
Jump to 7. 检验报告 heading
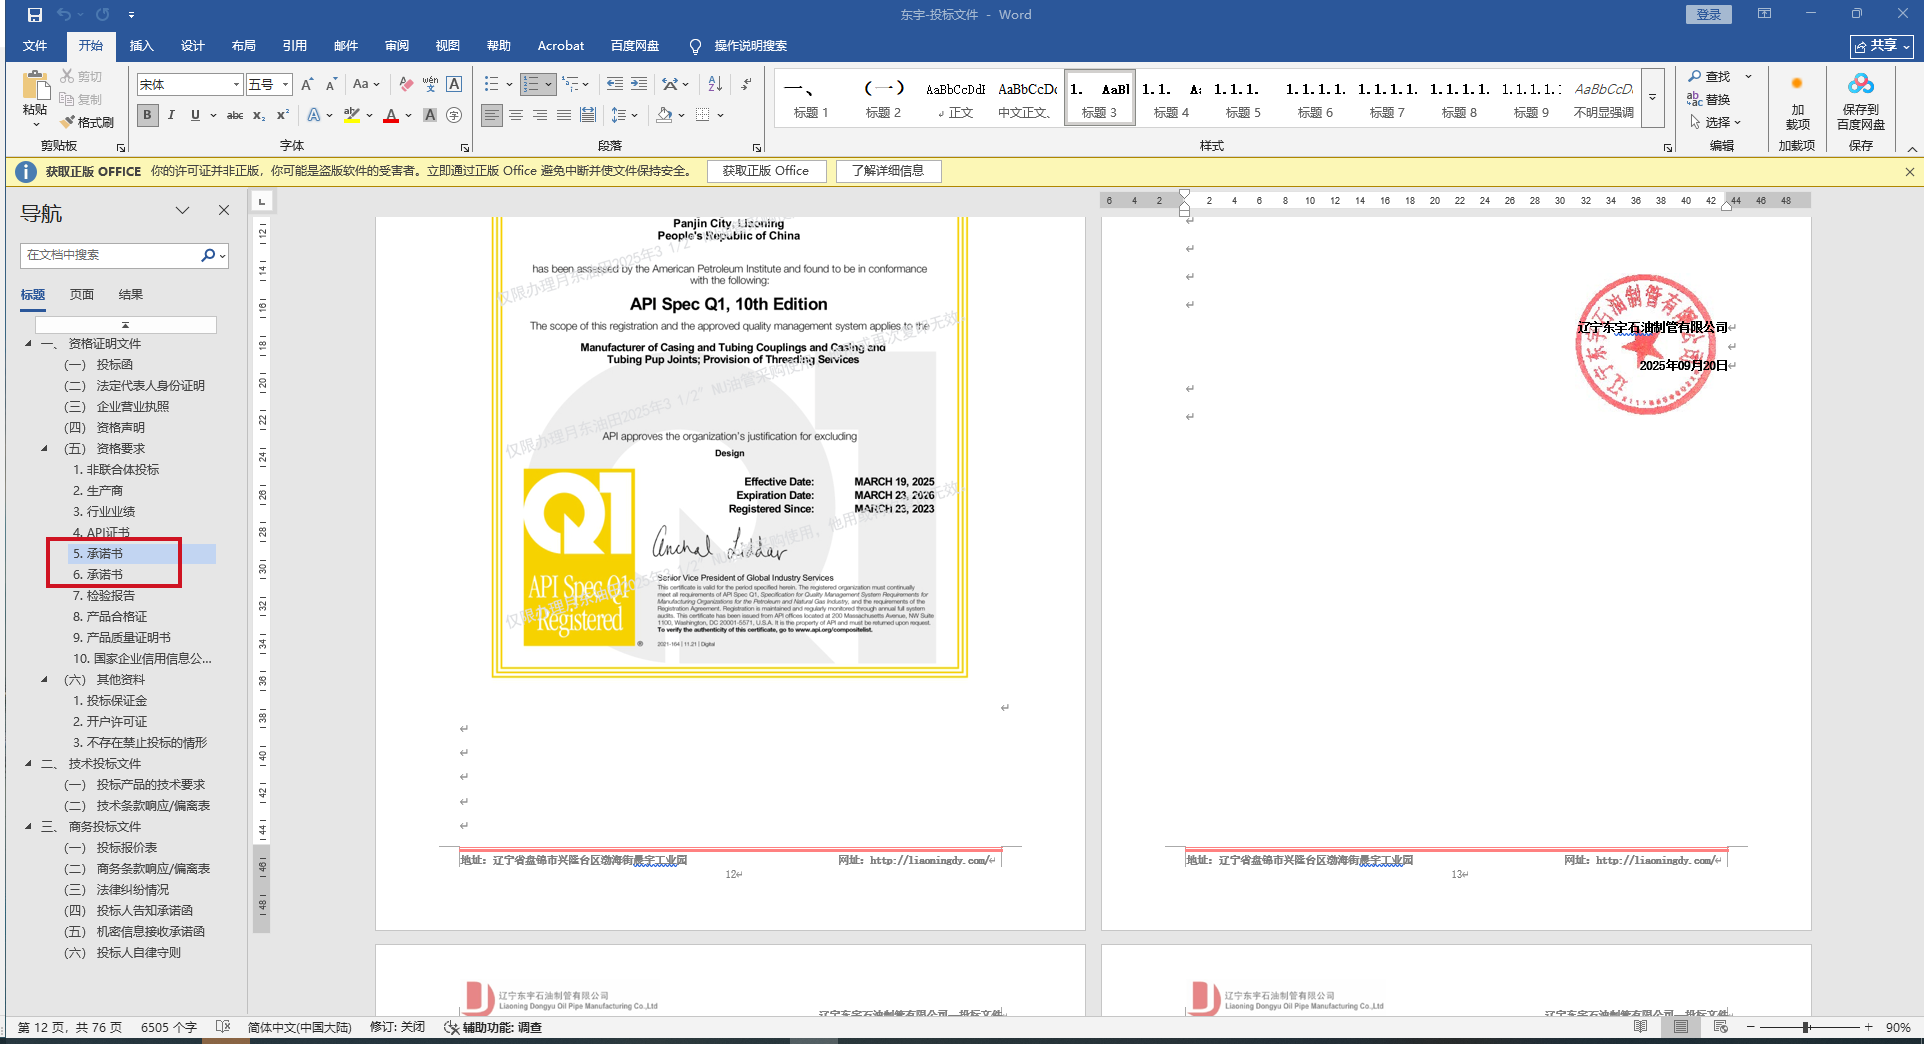(104, 596)
